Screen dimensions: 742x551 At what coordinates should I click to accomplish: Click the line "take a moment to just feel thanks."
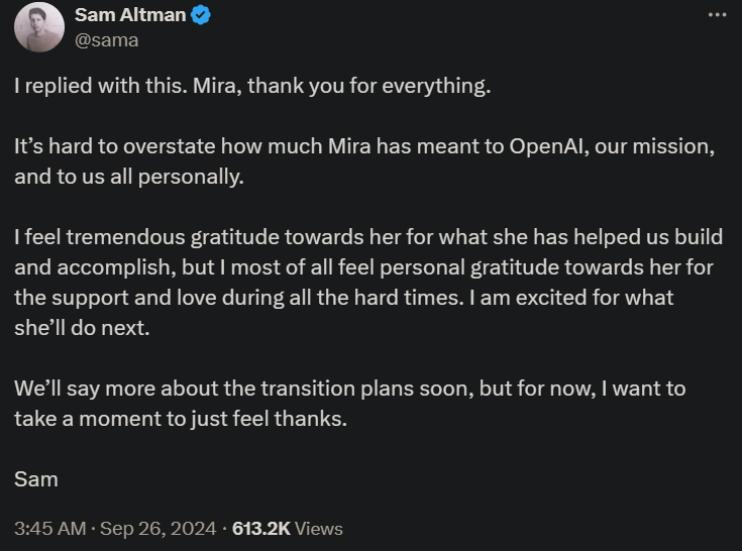click(180, 418)
